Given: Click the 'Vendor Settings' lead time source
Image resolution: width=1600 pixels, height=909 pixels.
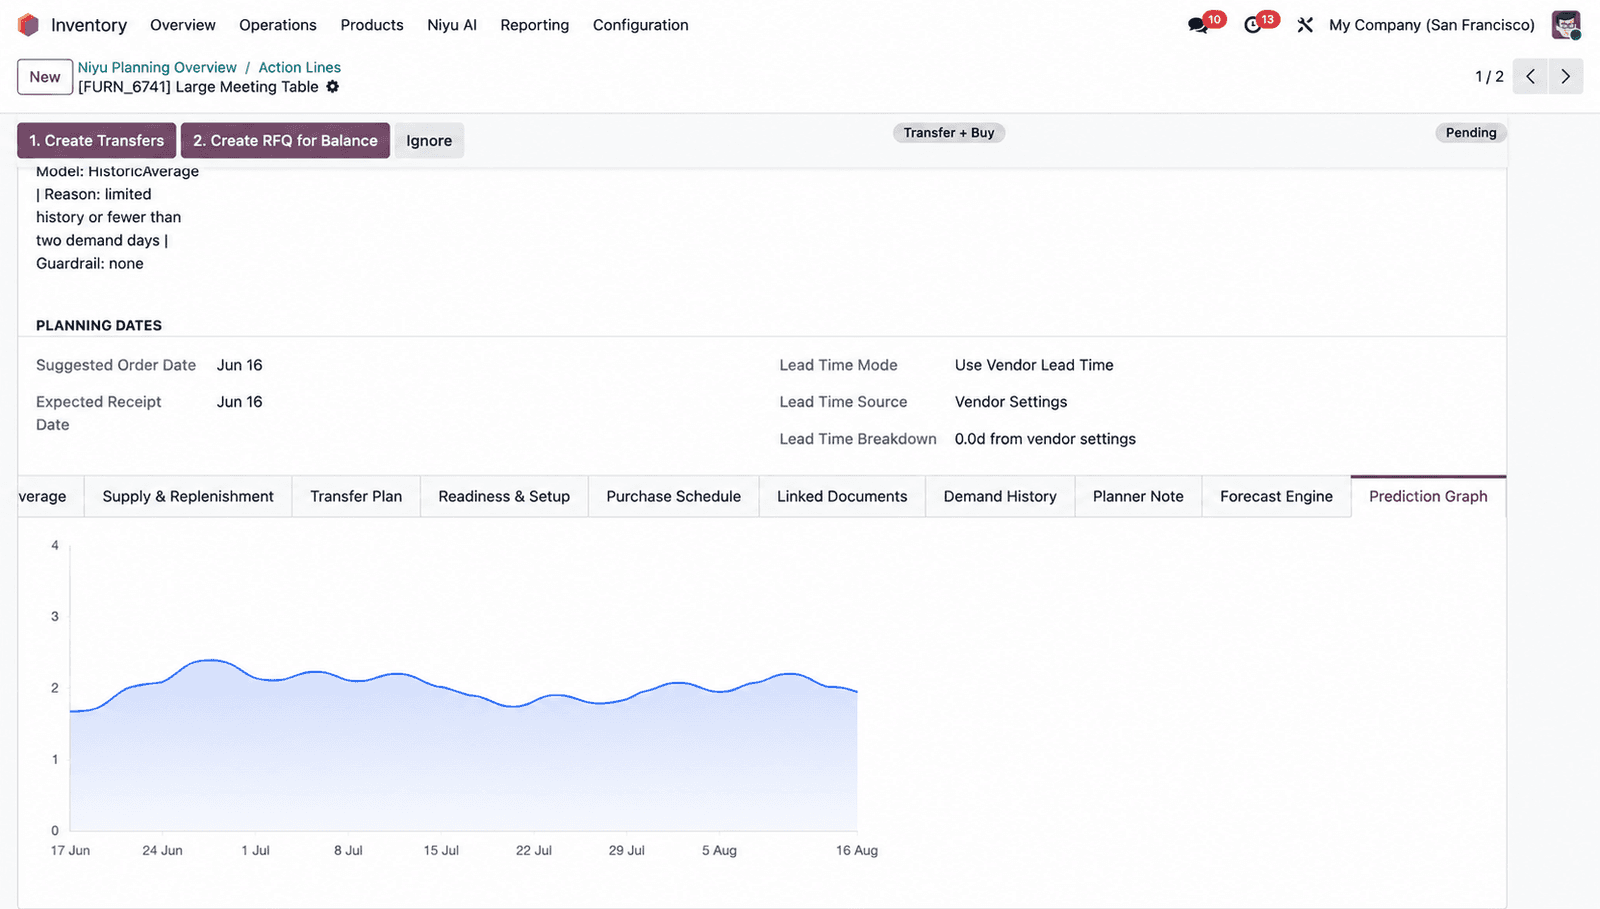Looking at the screenshot, I should [1011, 402].
